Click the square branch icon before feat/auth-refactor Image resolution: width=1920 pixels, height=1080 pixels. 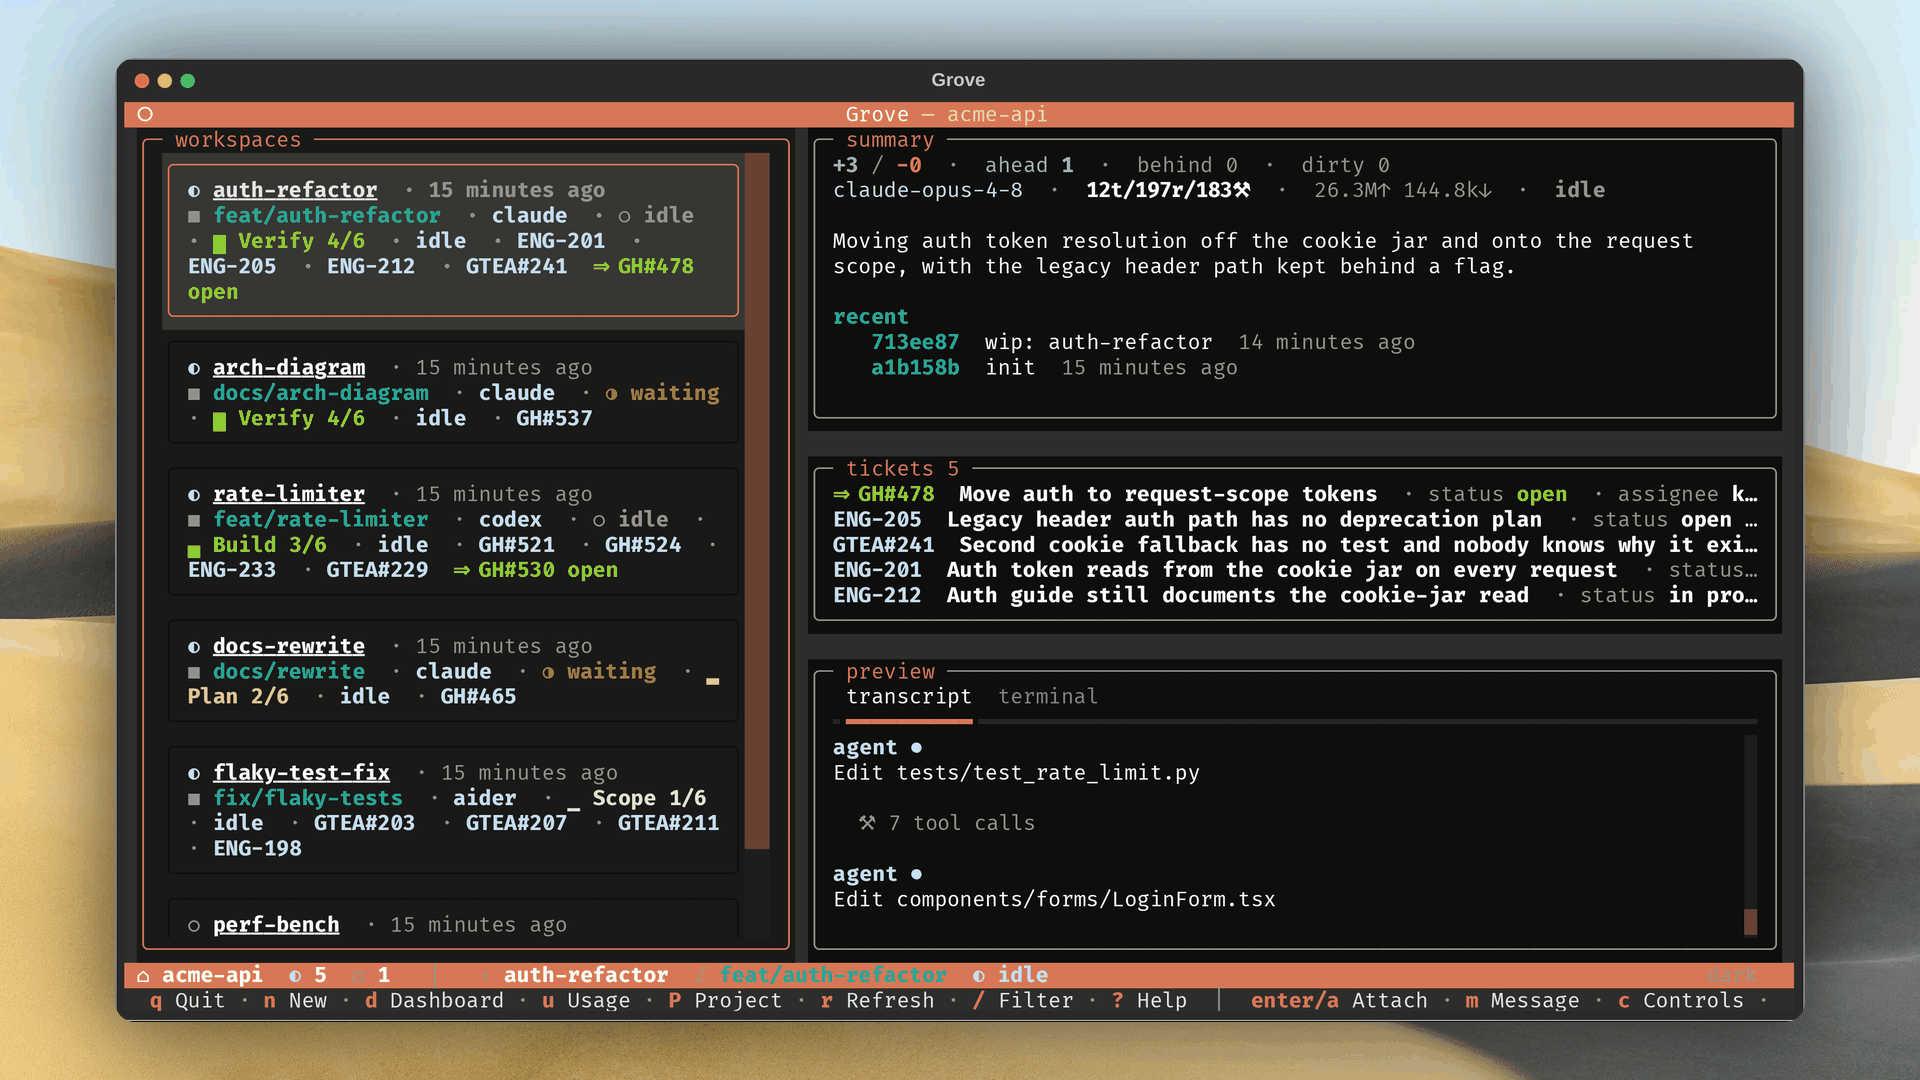point(194,216)
